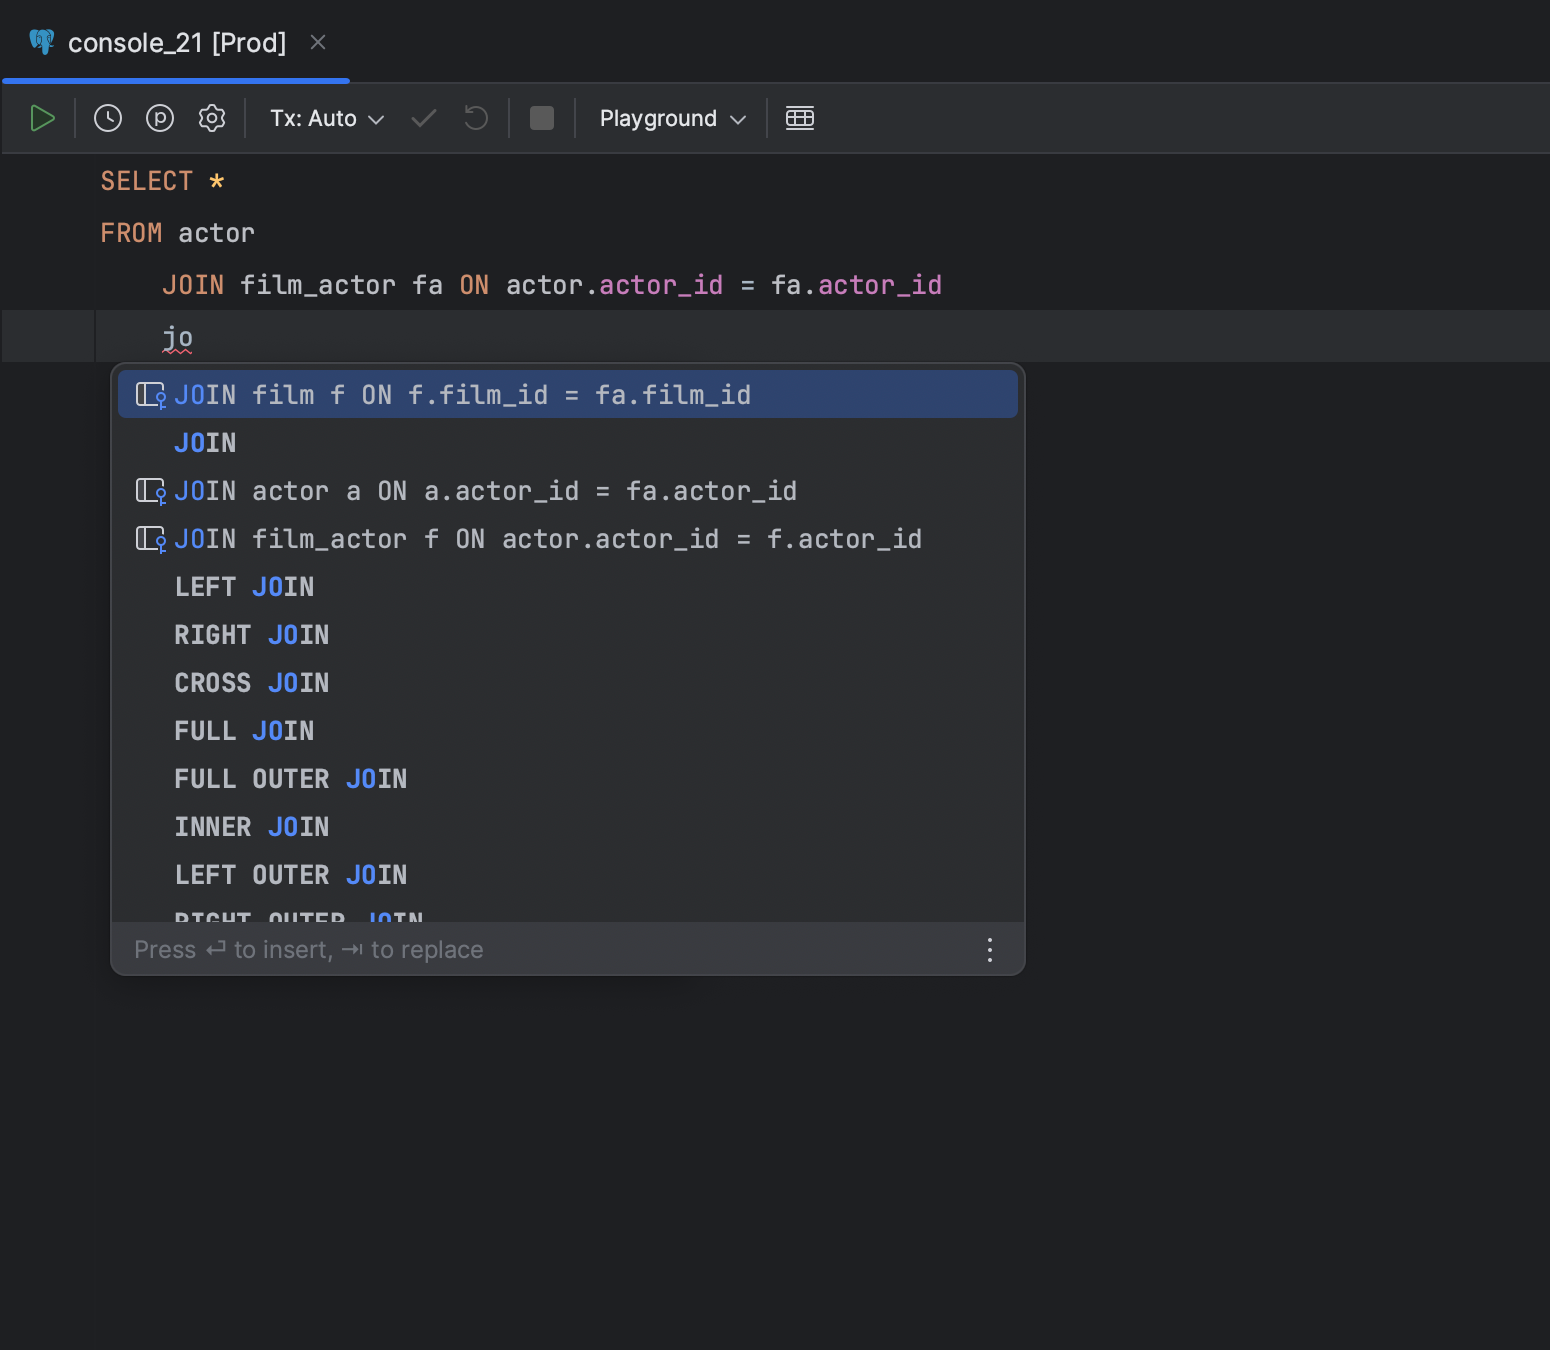Select the CROSS JOIN completion
Screen dimensions: 1550x1350
pyautogui.click(x=252, y=683)
